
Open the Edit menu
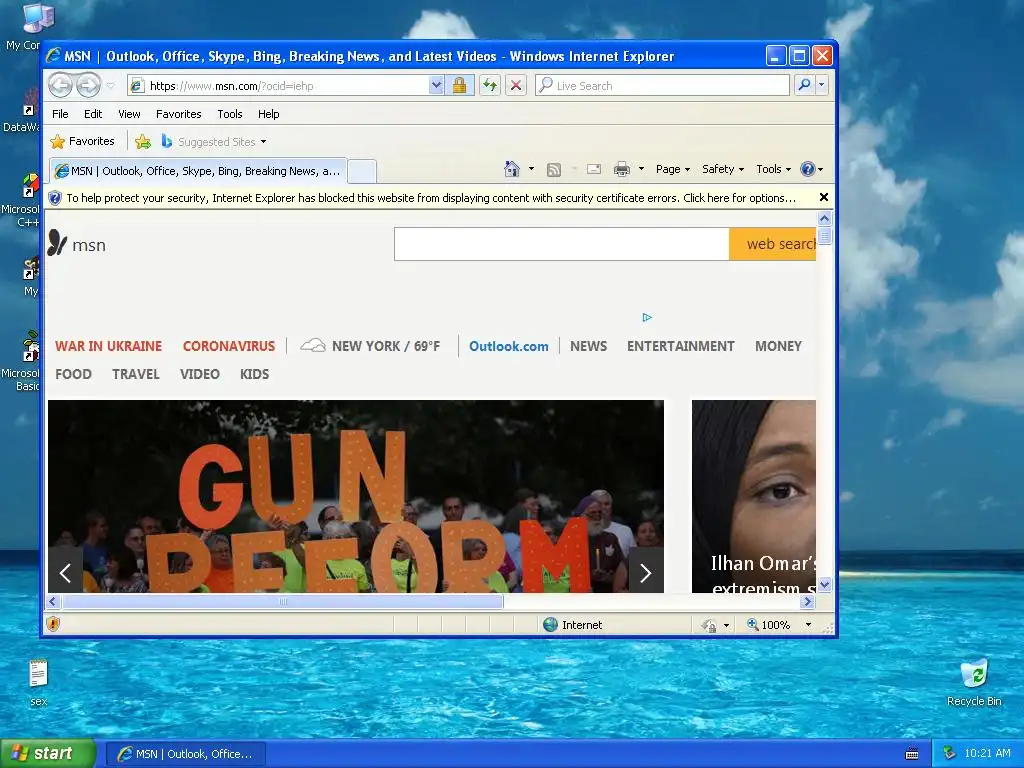click(x=93, y=114)
